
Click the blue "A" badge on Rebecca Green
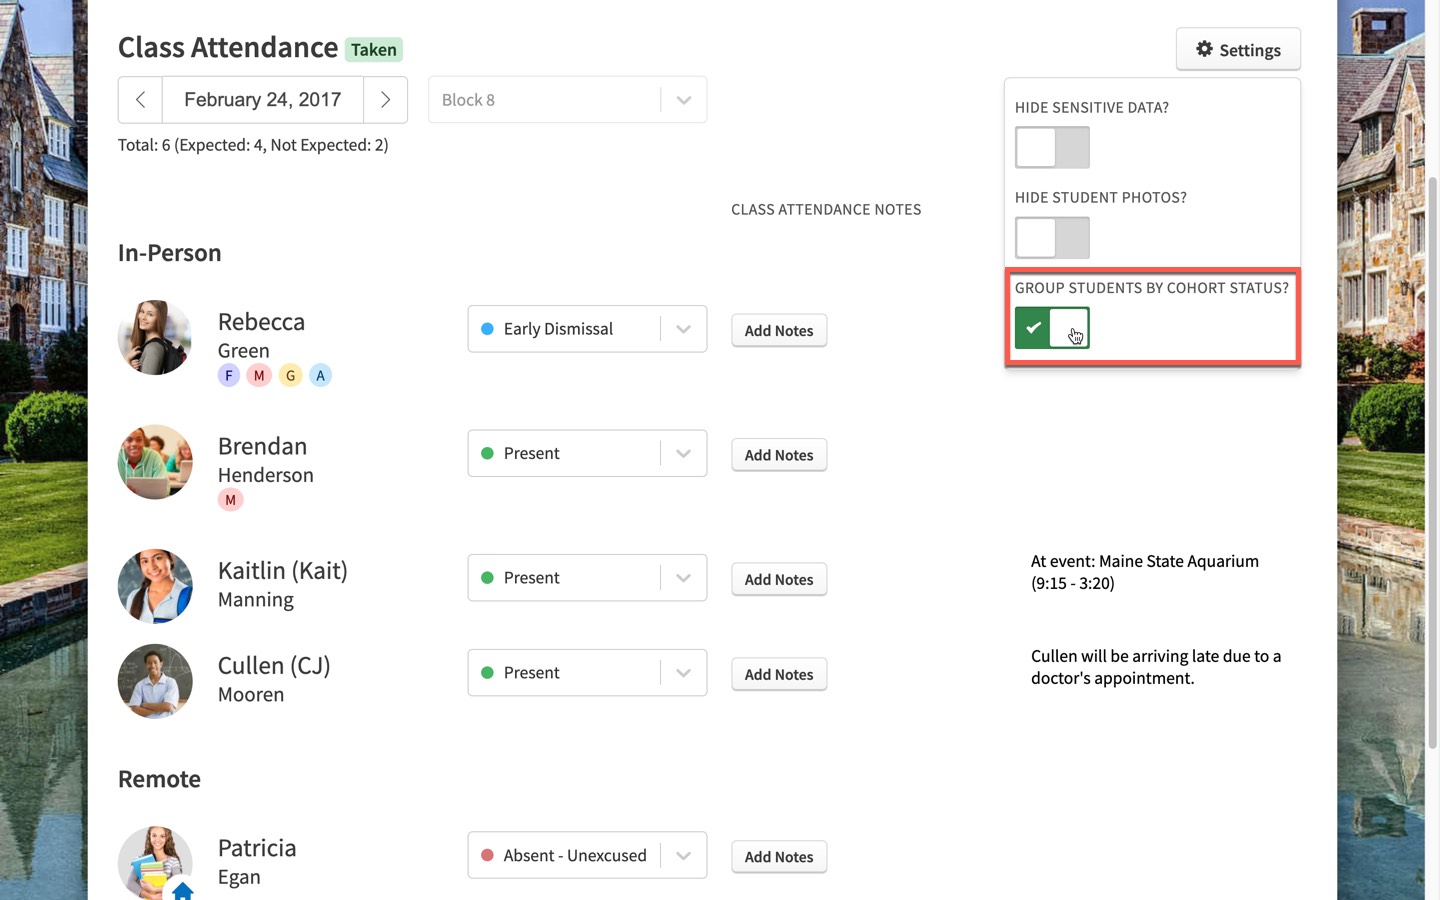pos(320,375)
